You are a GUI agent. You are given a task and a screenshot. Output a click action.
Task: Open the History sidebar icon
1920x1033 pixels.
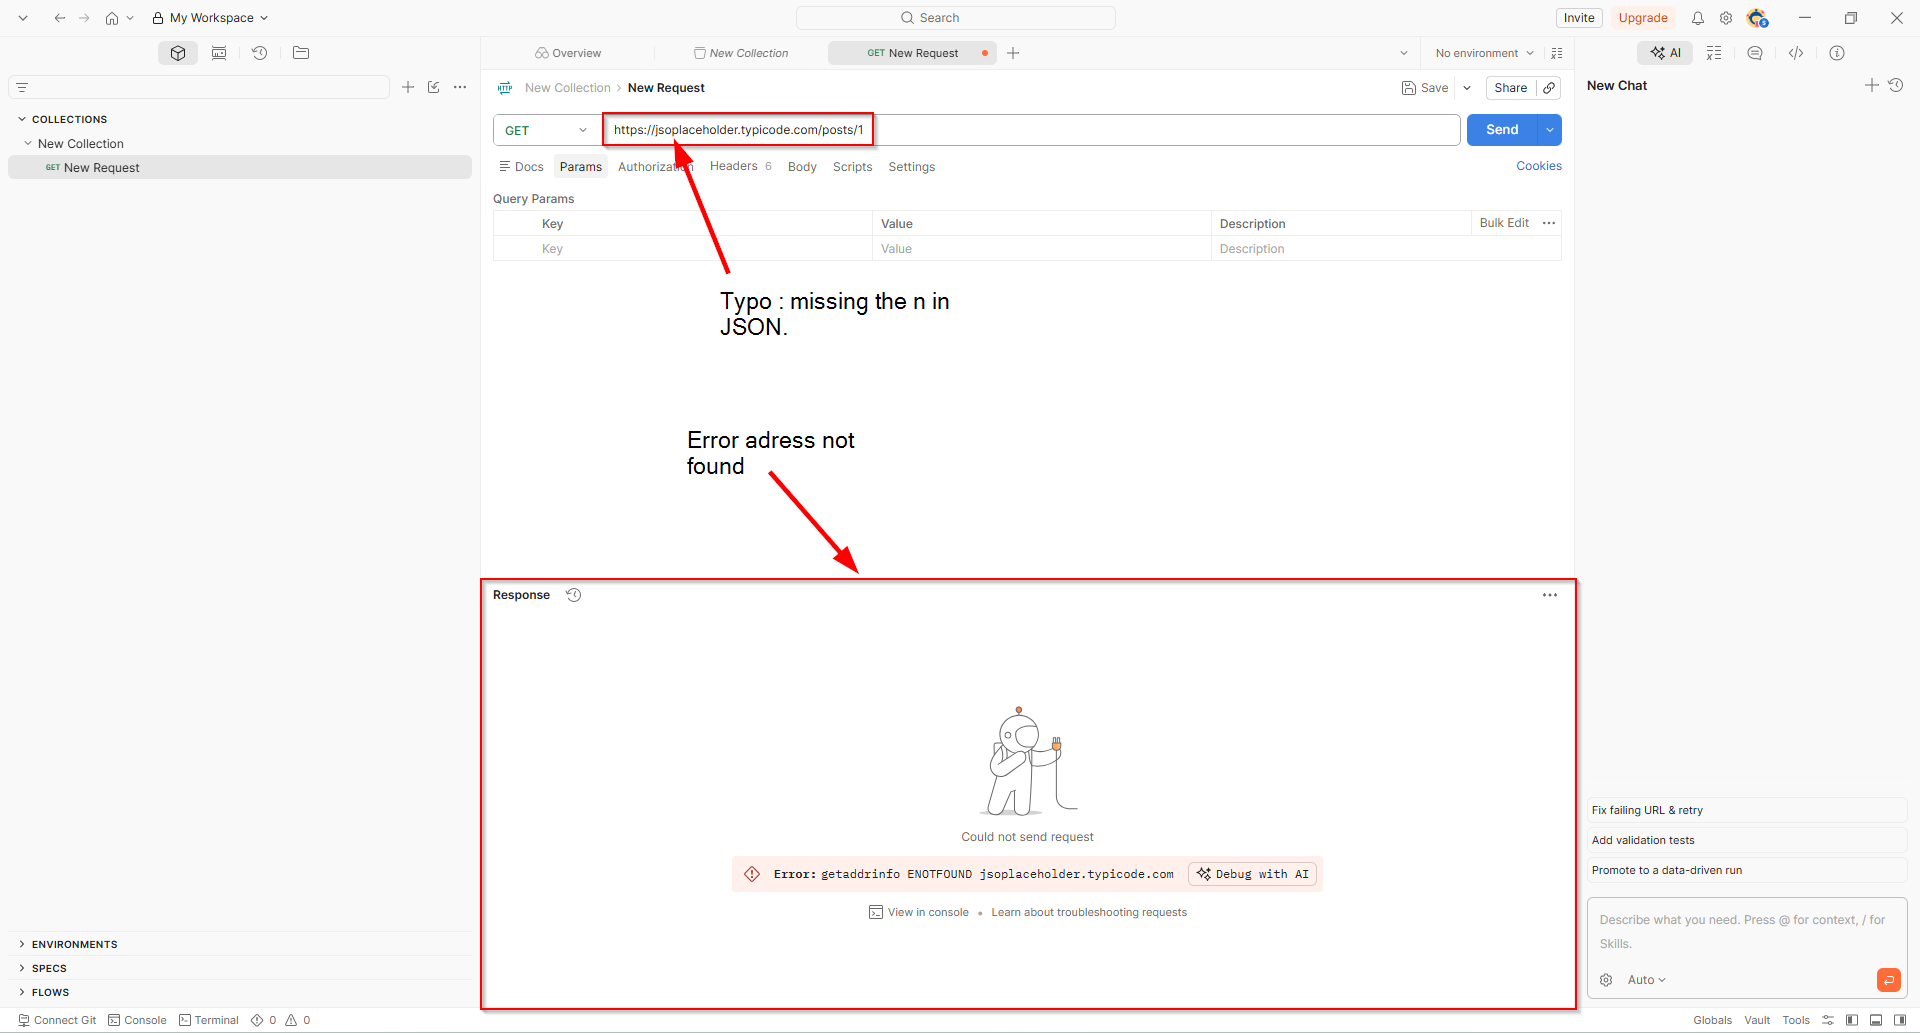pyautogui.click(x=260, y=53)
